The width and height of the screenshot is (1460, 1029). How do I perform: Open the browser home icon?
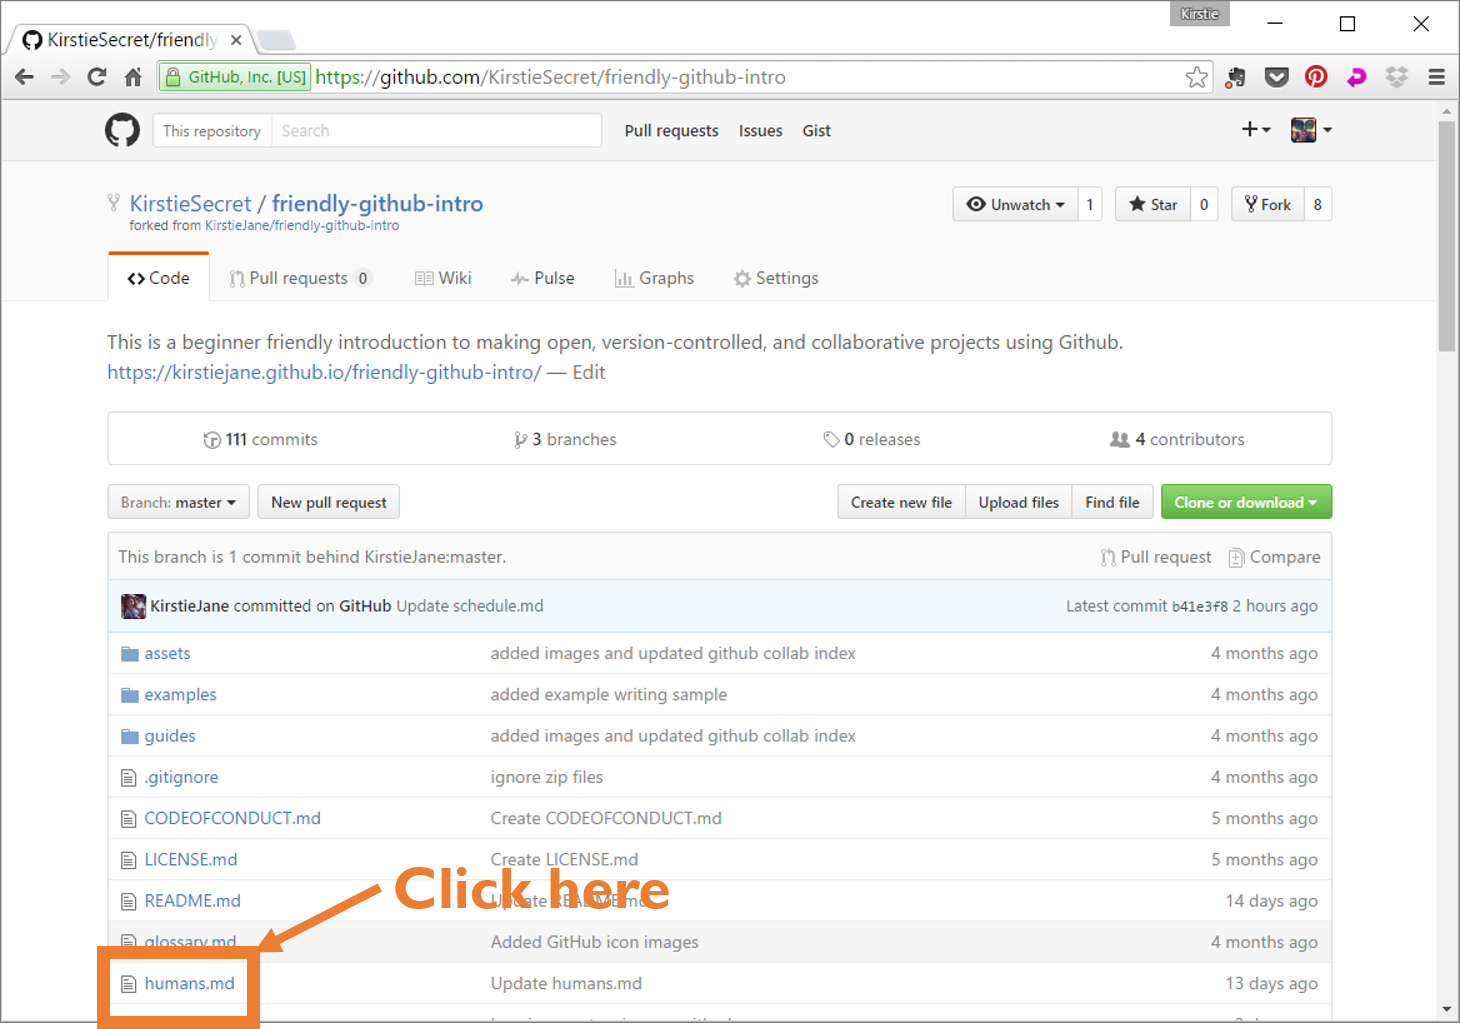[x=133, y=77]
